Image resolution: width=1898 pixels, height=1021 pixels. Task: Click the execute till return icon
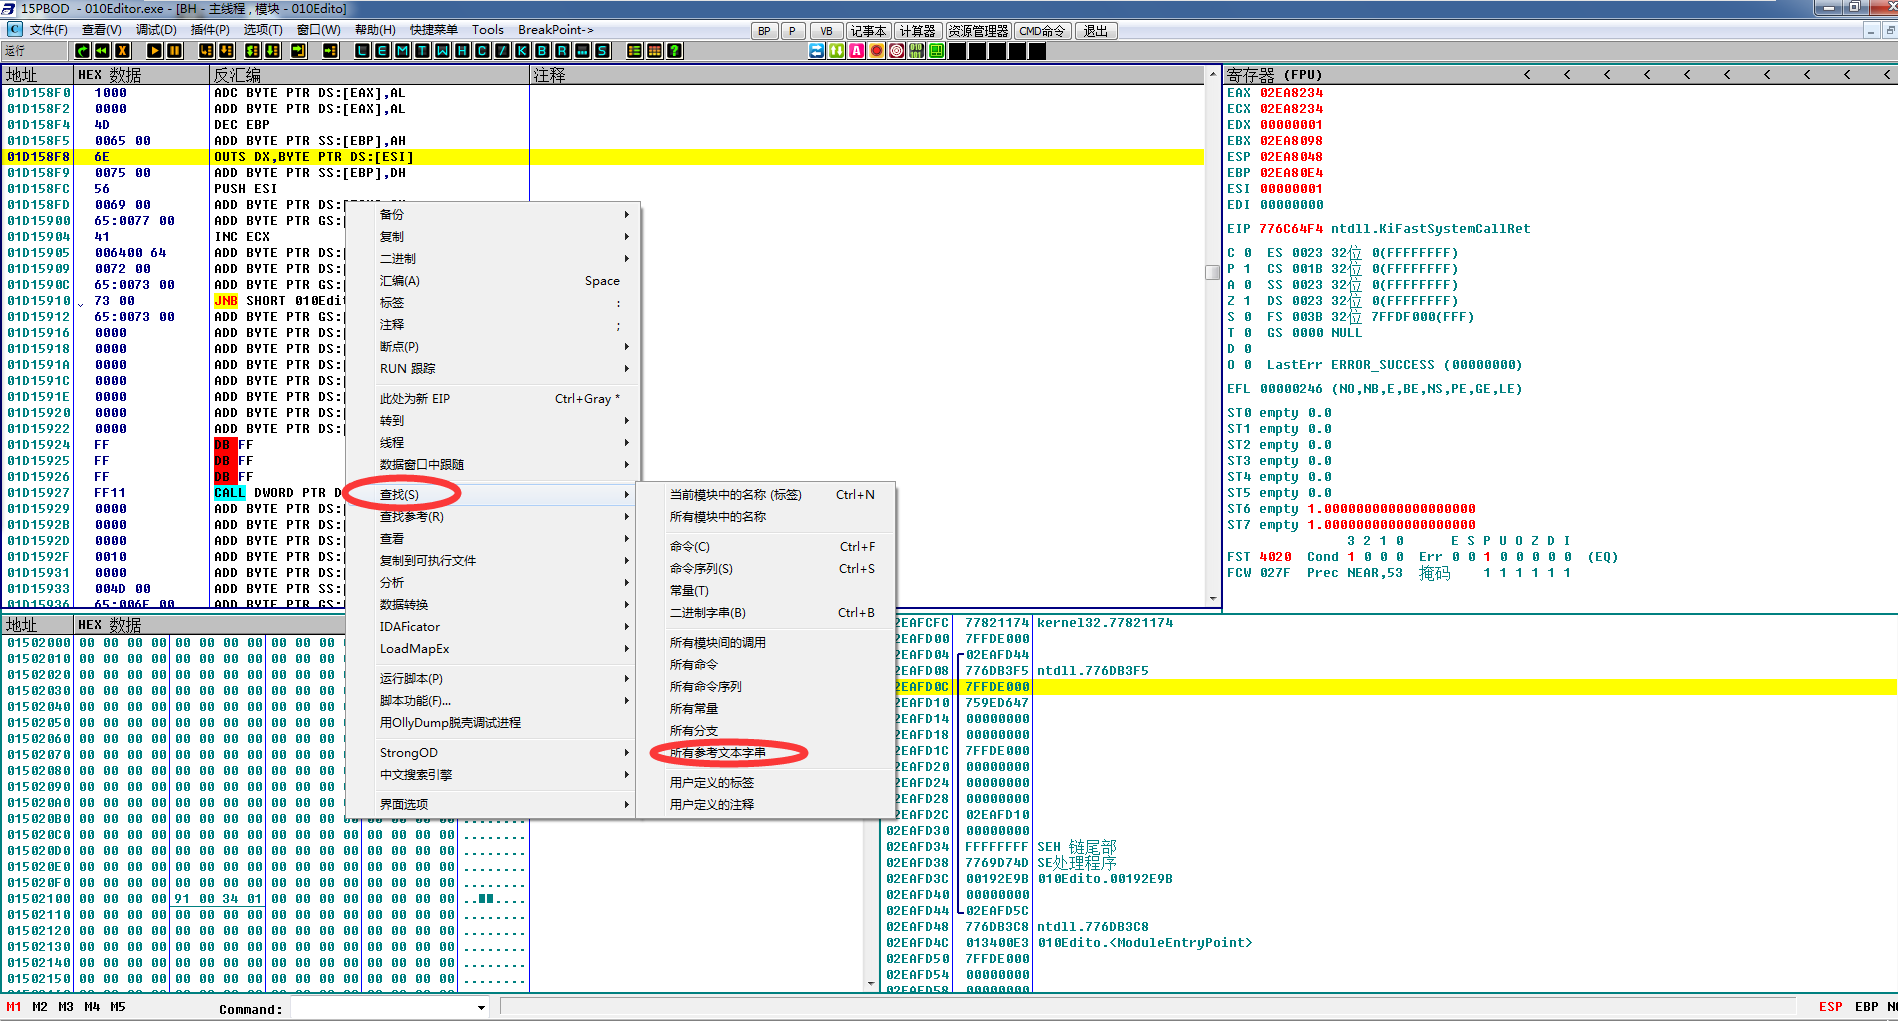coord(299,50)
